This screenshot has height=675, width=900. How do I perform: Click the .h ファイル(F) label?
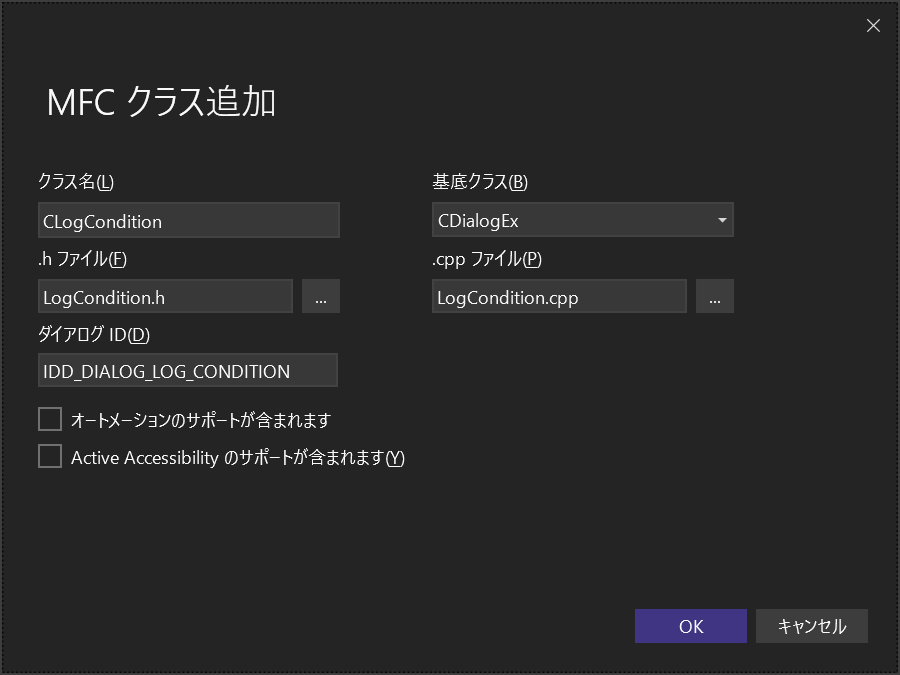83,259
